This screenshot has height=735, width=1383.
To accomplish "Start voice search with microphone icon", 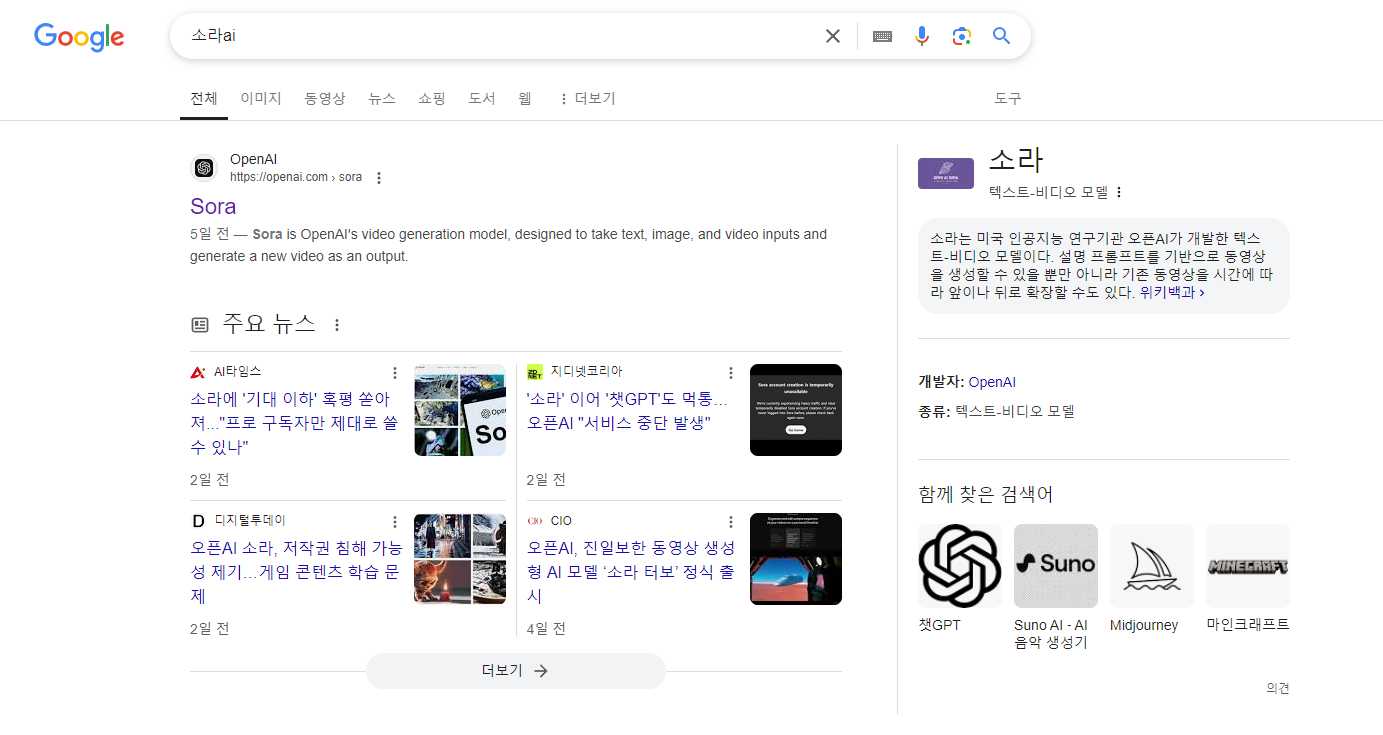I will [922, 36].
